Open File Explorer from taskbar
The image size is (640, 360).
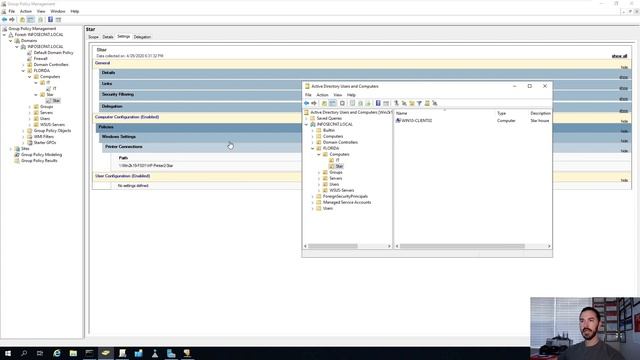point(73,353)
